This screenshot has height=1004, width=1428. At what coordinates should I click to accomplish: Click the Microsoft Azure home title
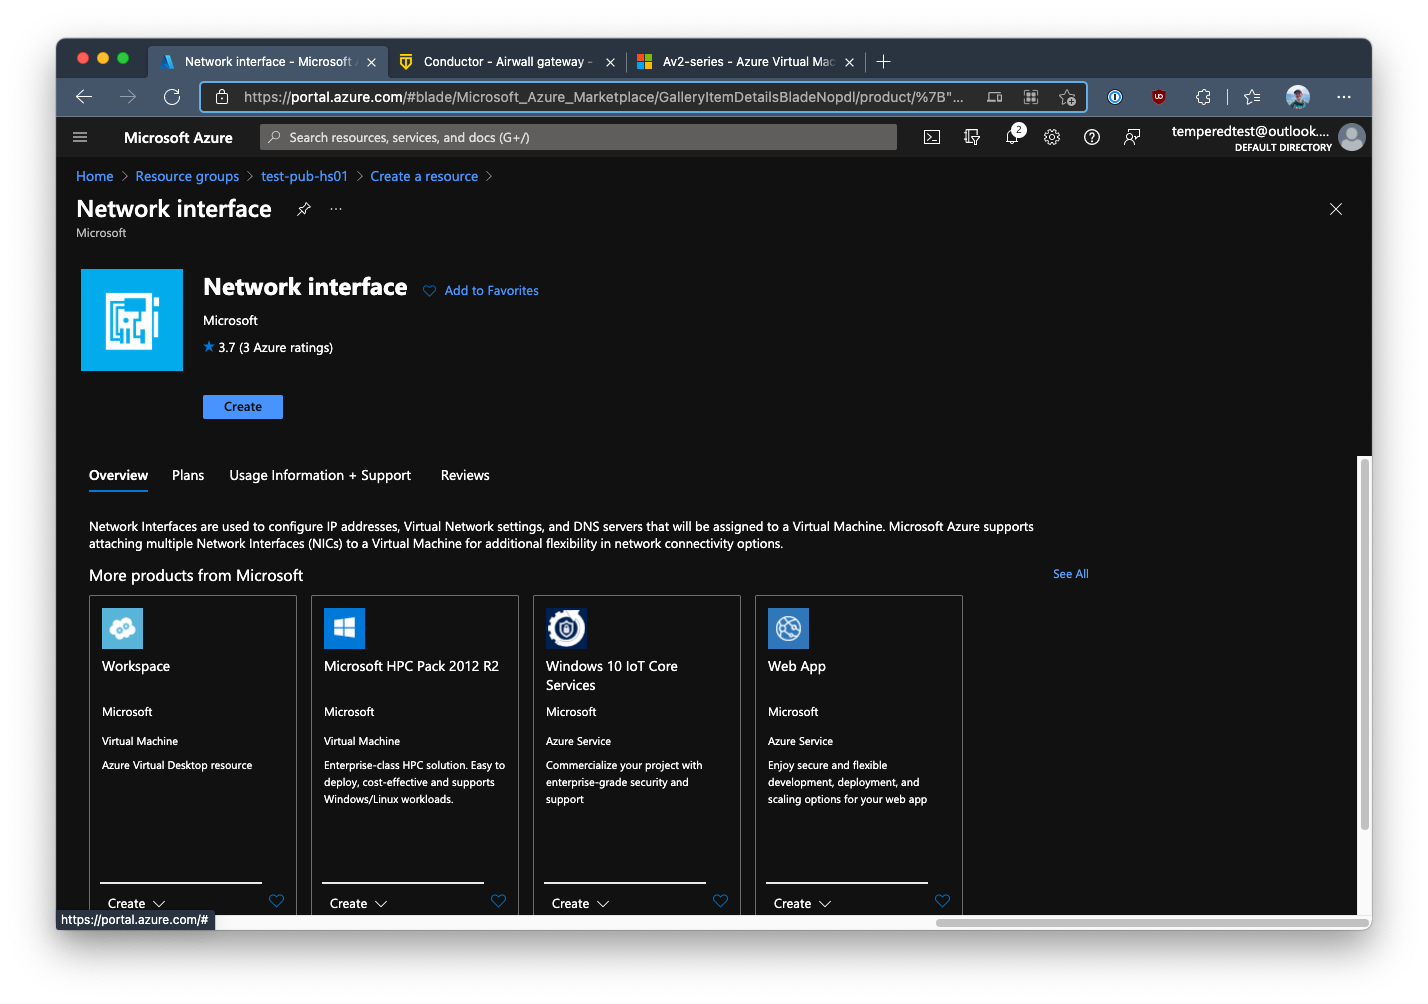pos(178,138)
